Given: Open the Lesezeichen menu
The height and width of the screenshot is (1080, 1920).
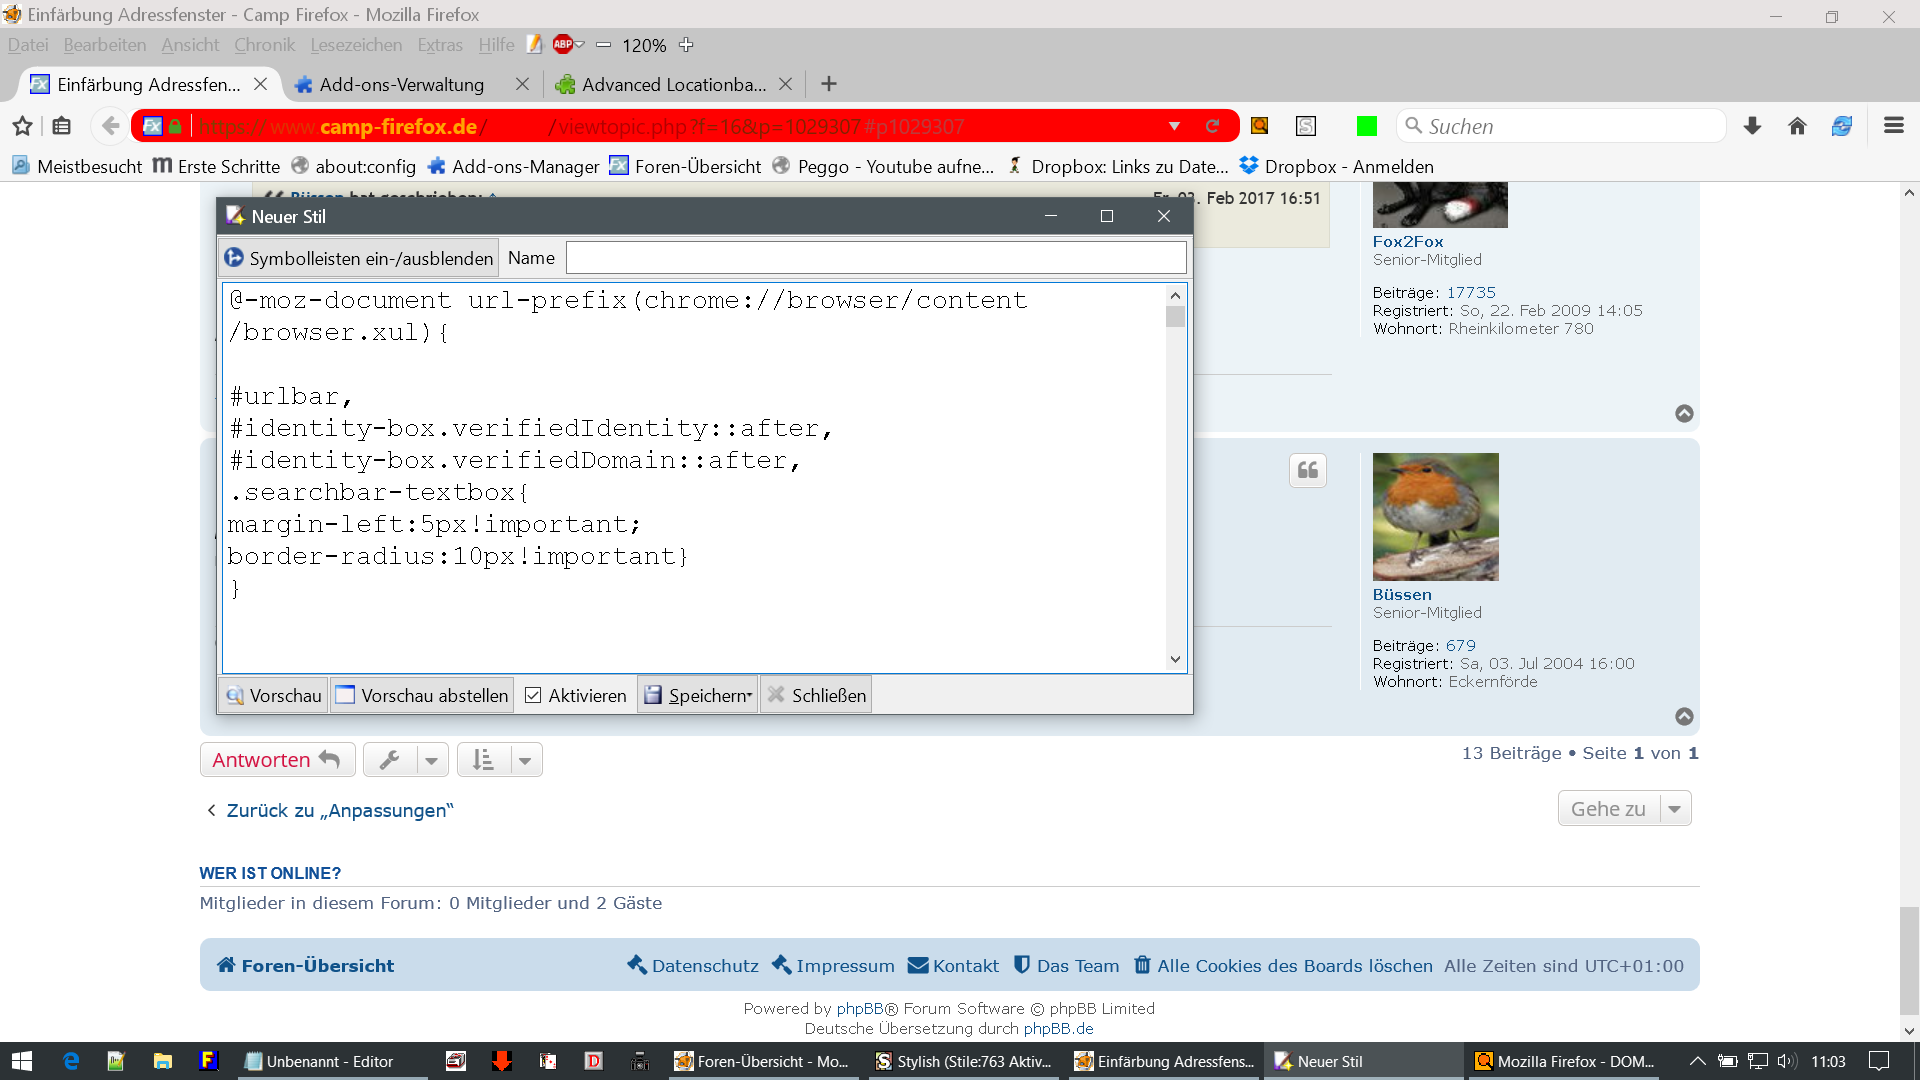Looking at the screenshot, I should click(x=355, y=45).
